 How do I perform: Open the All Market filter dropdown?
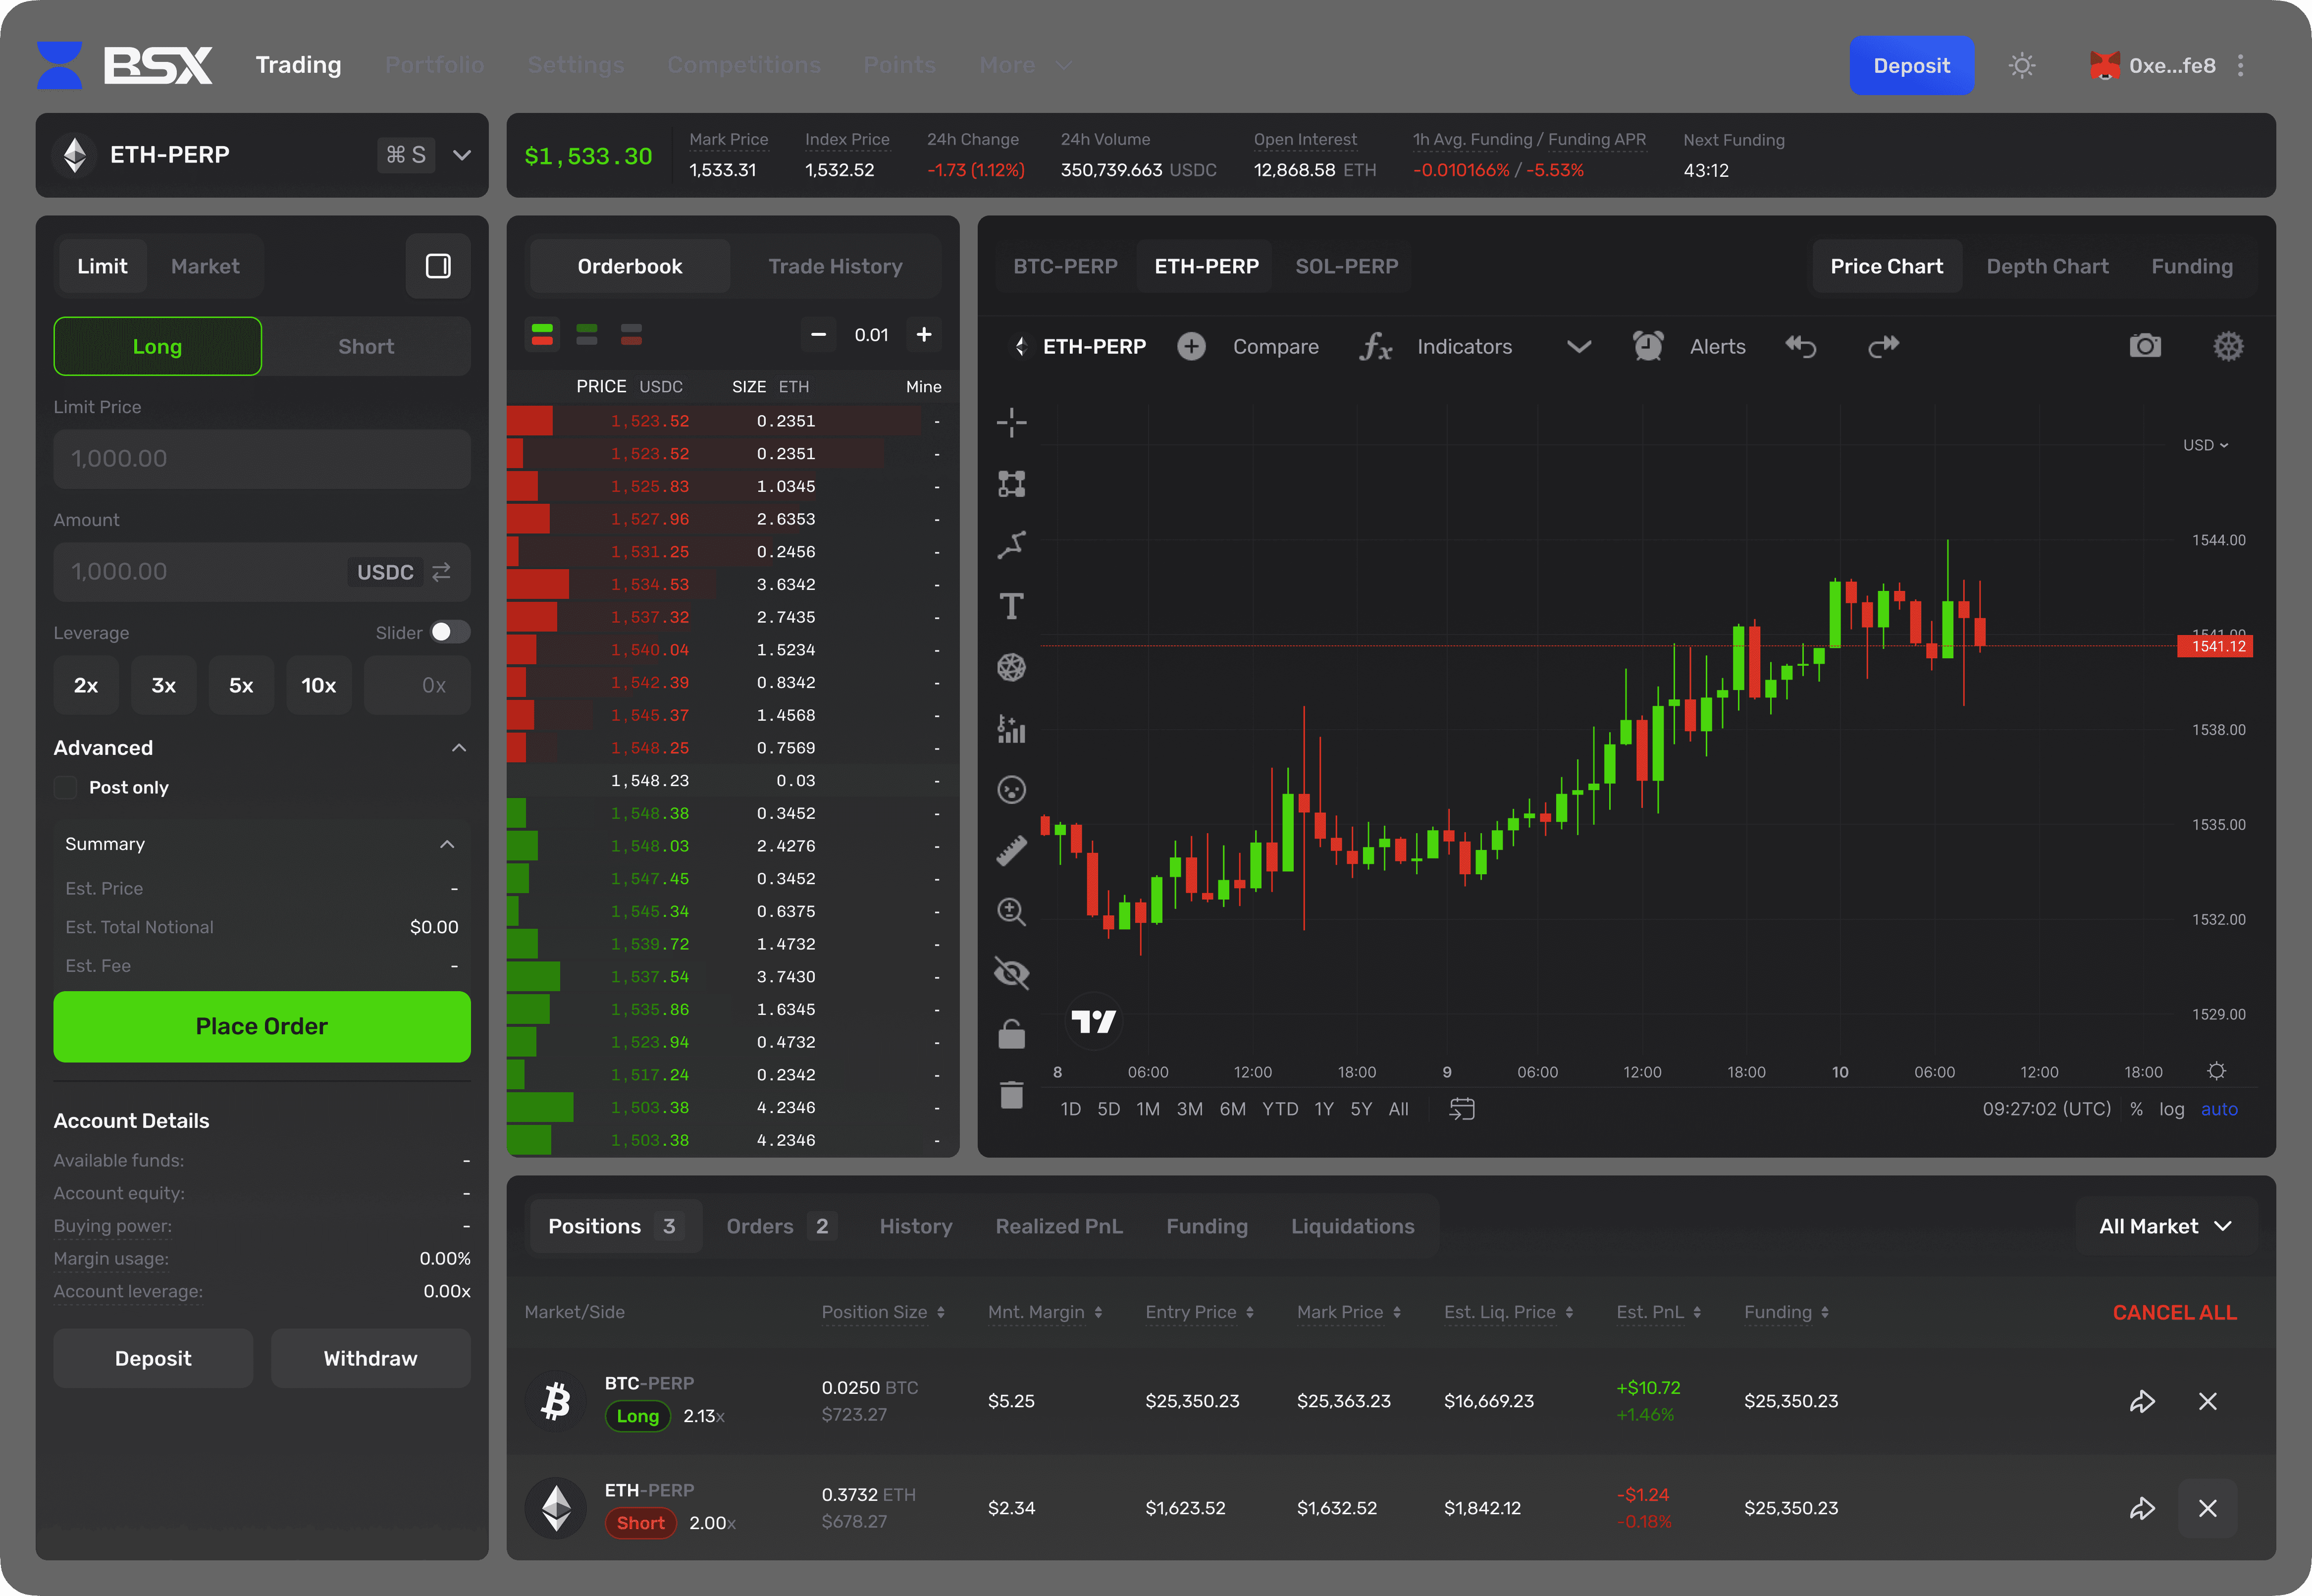tap(2166, 1227)
